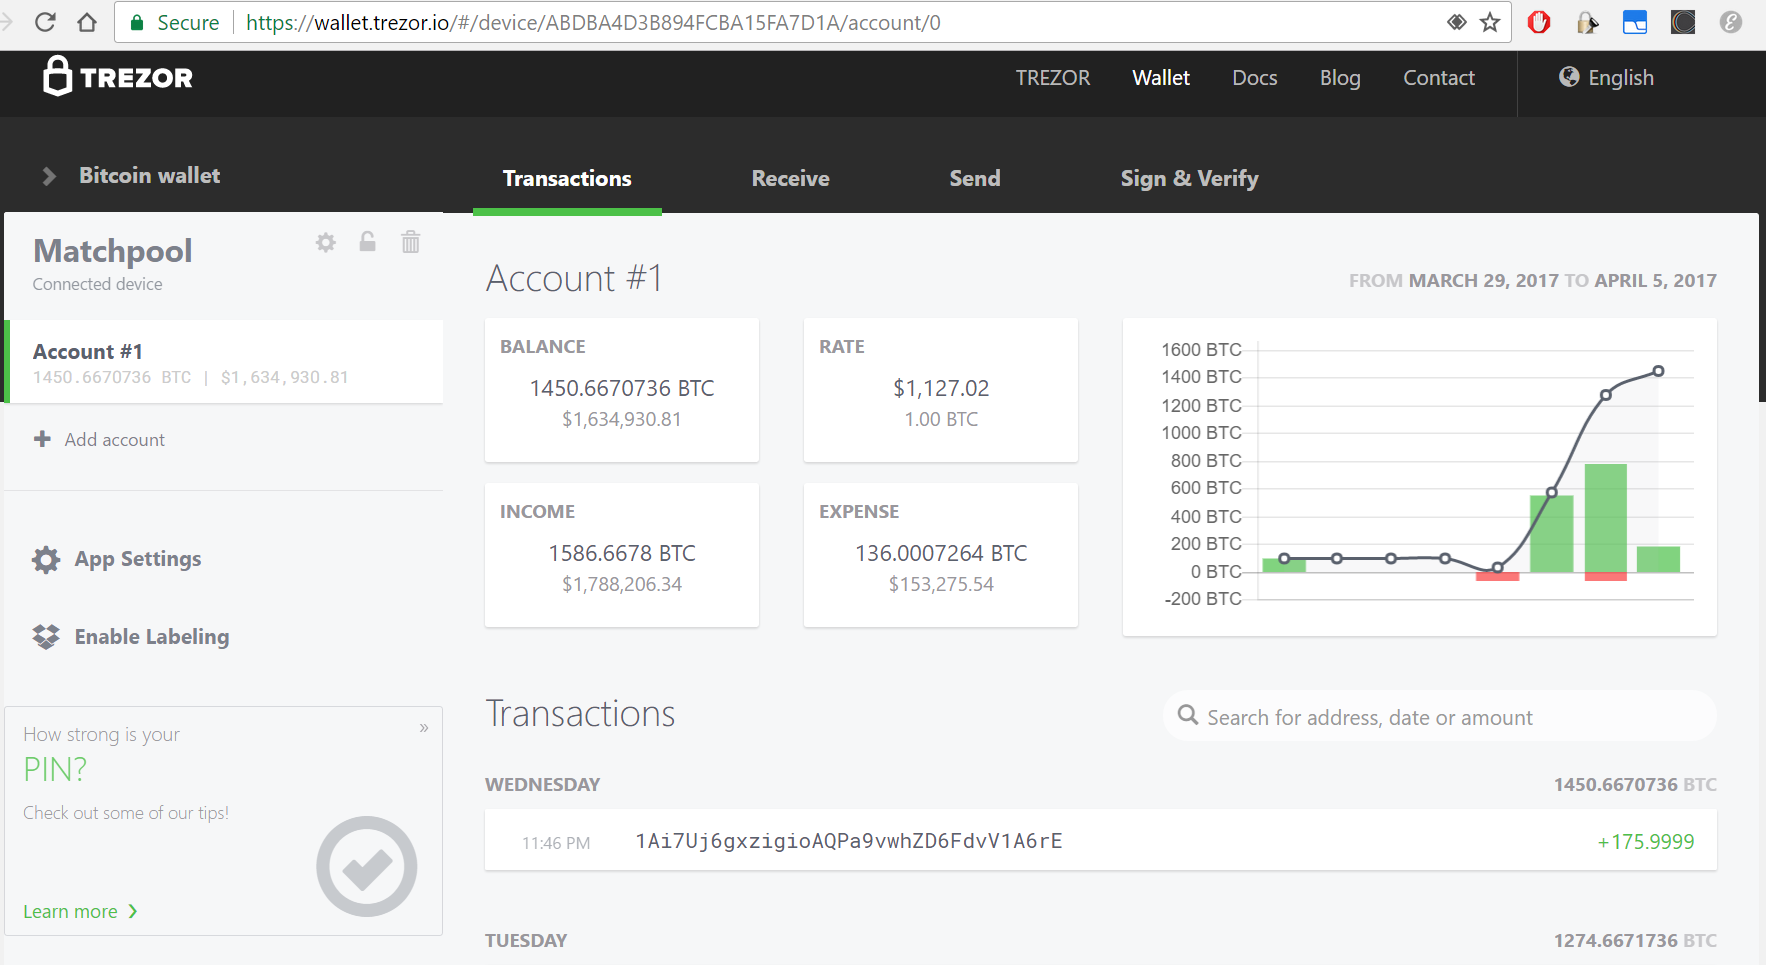Click the green Secure lock indicator
The image size is (1766, 965).
coord(175,22)
